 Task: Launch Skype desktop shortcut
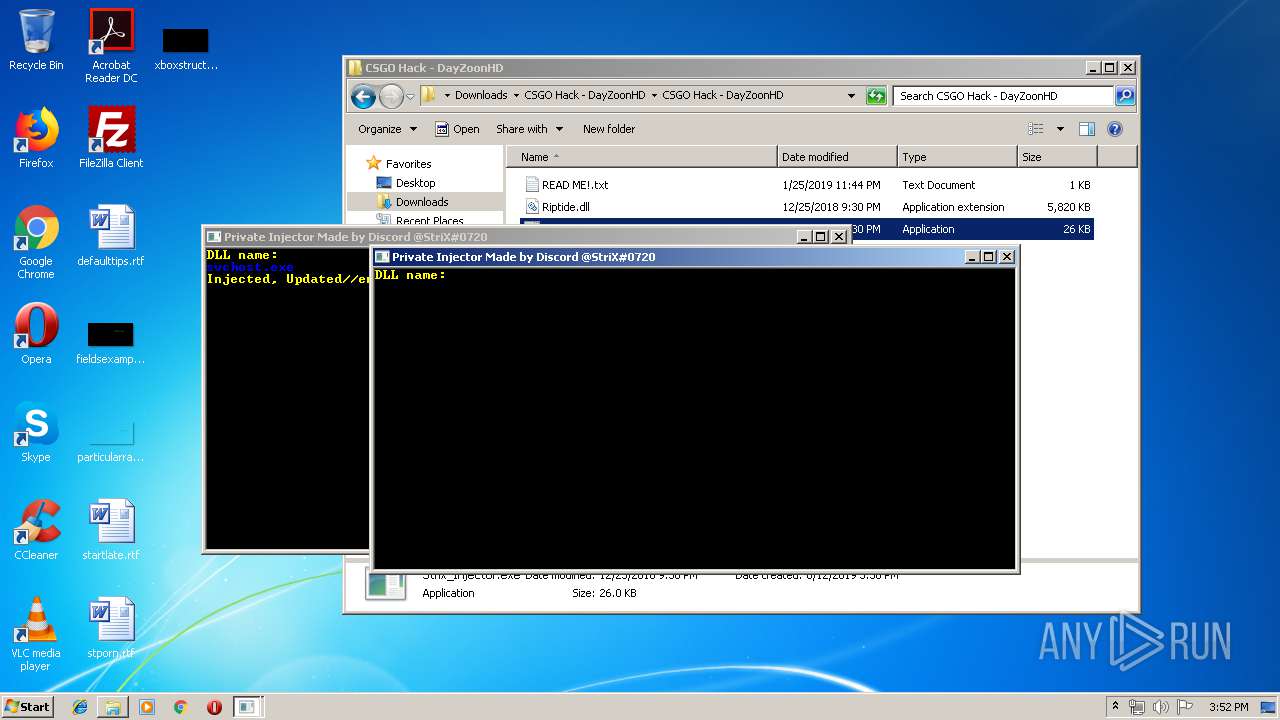36,432
